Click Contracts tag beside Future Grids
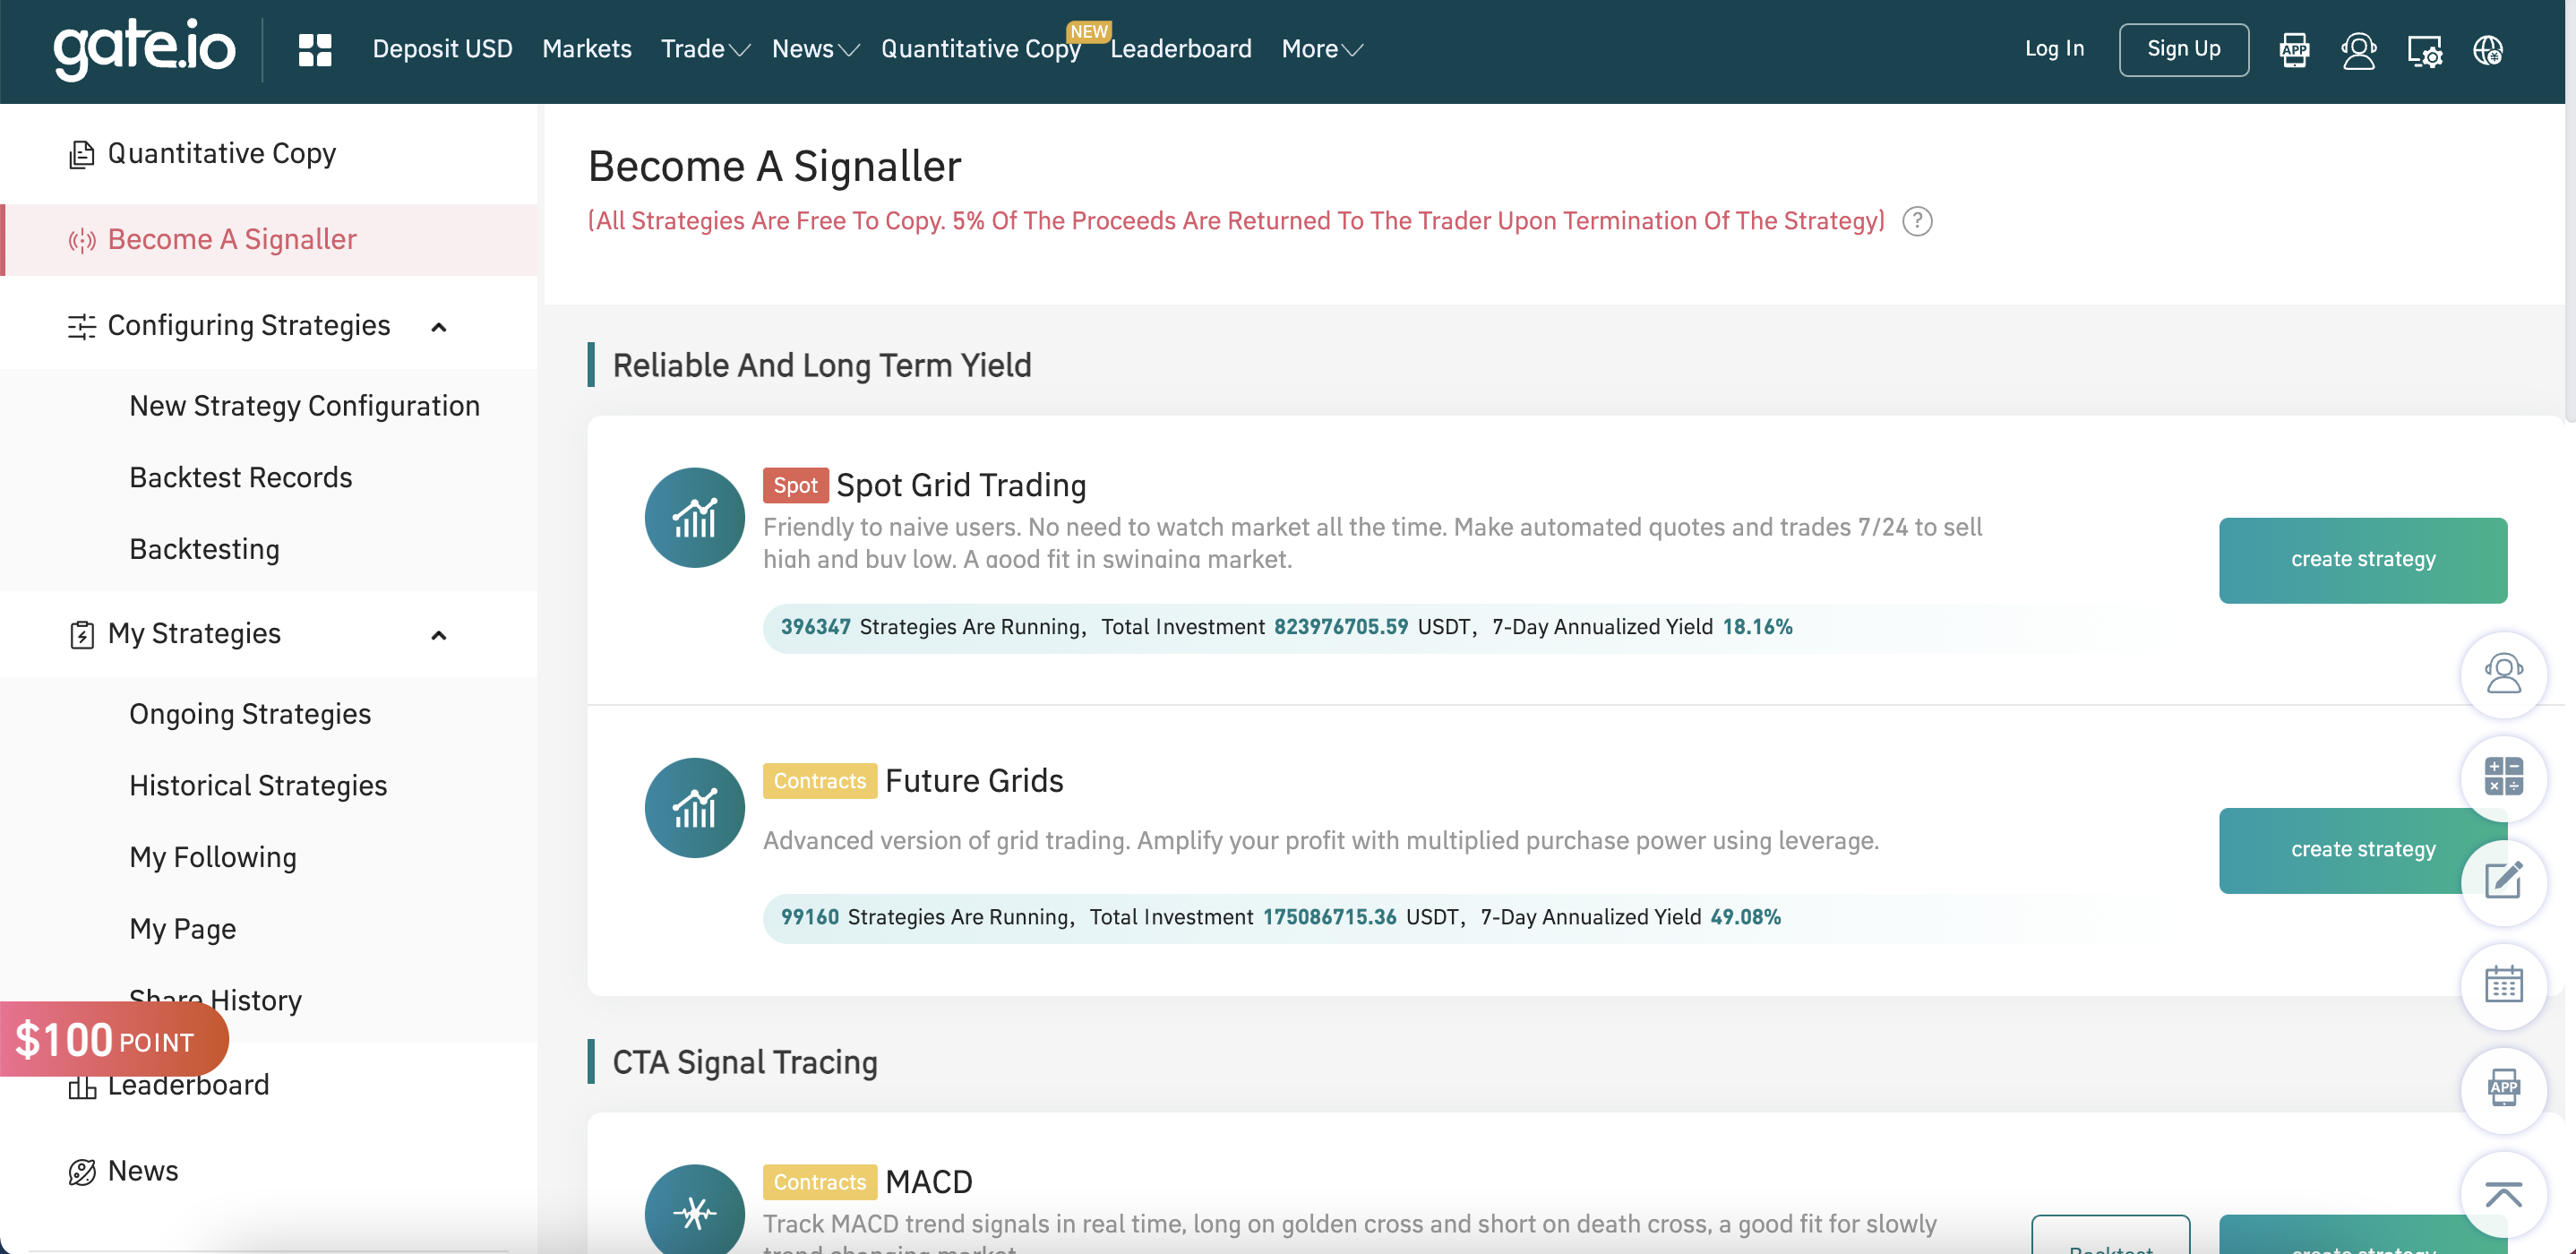 tap(820, 781)
